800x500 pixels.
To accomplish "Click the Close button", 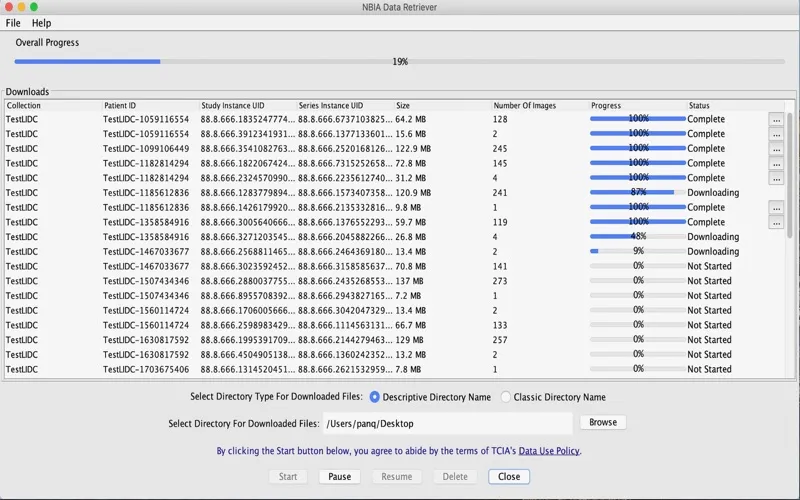I will tap(509, 477).
